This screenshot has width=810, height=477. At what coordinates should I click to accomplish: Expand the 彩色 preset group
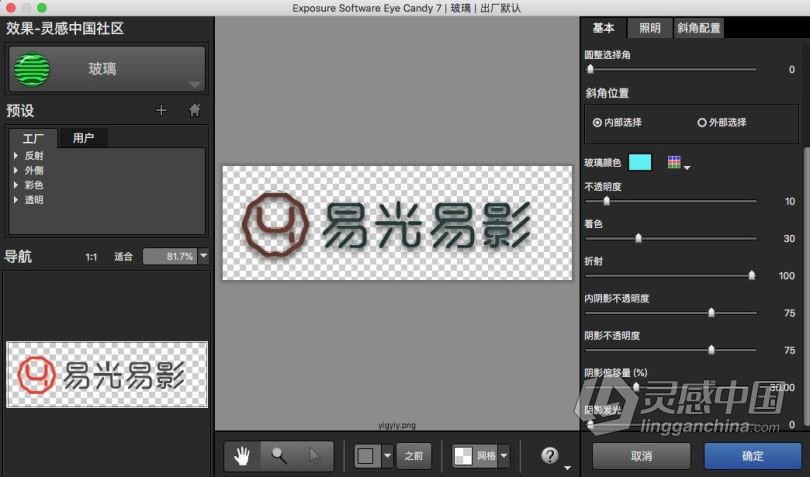coord(16,184)
